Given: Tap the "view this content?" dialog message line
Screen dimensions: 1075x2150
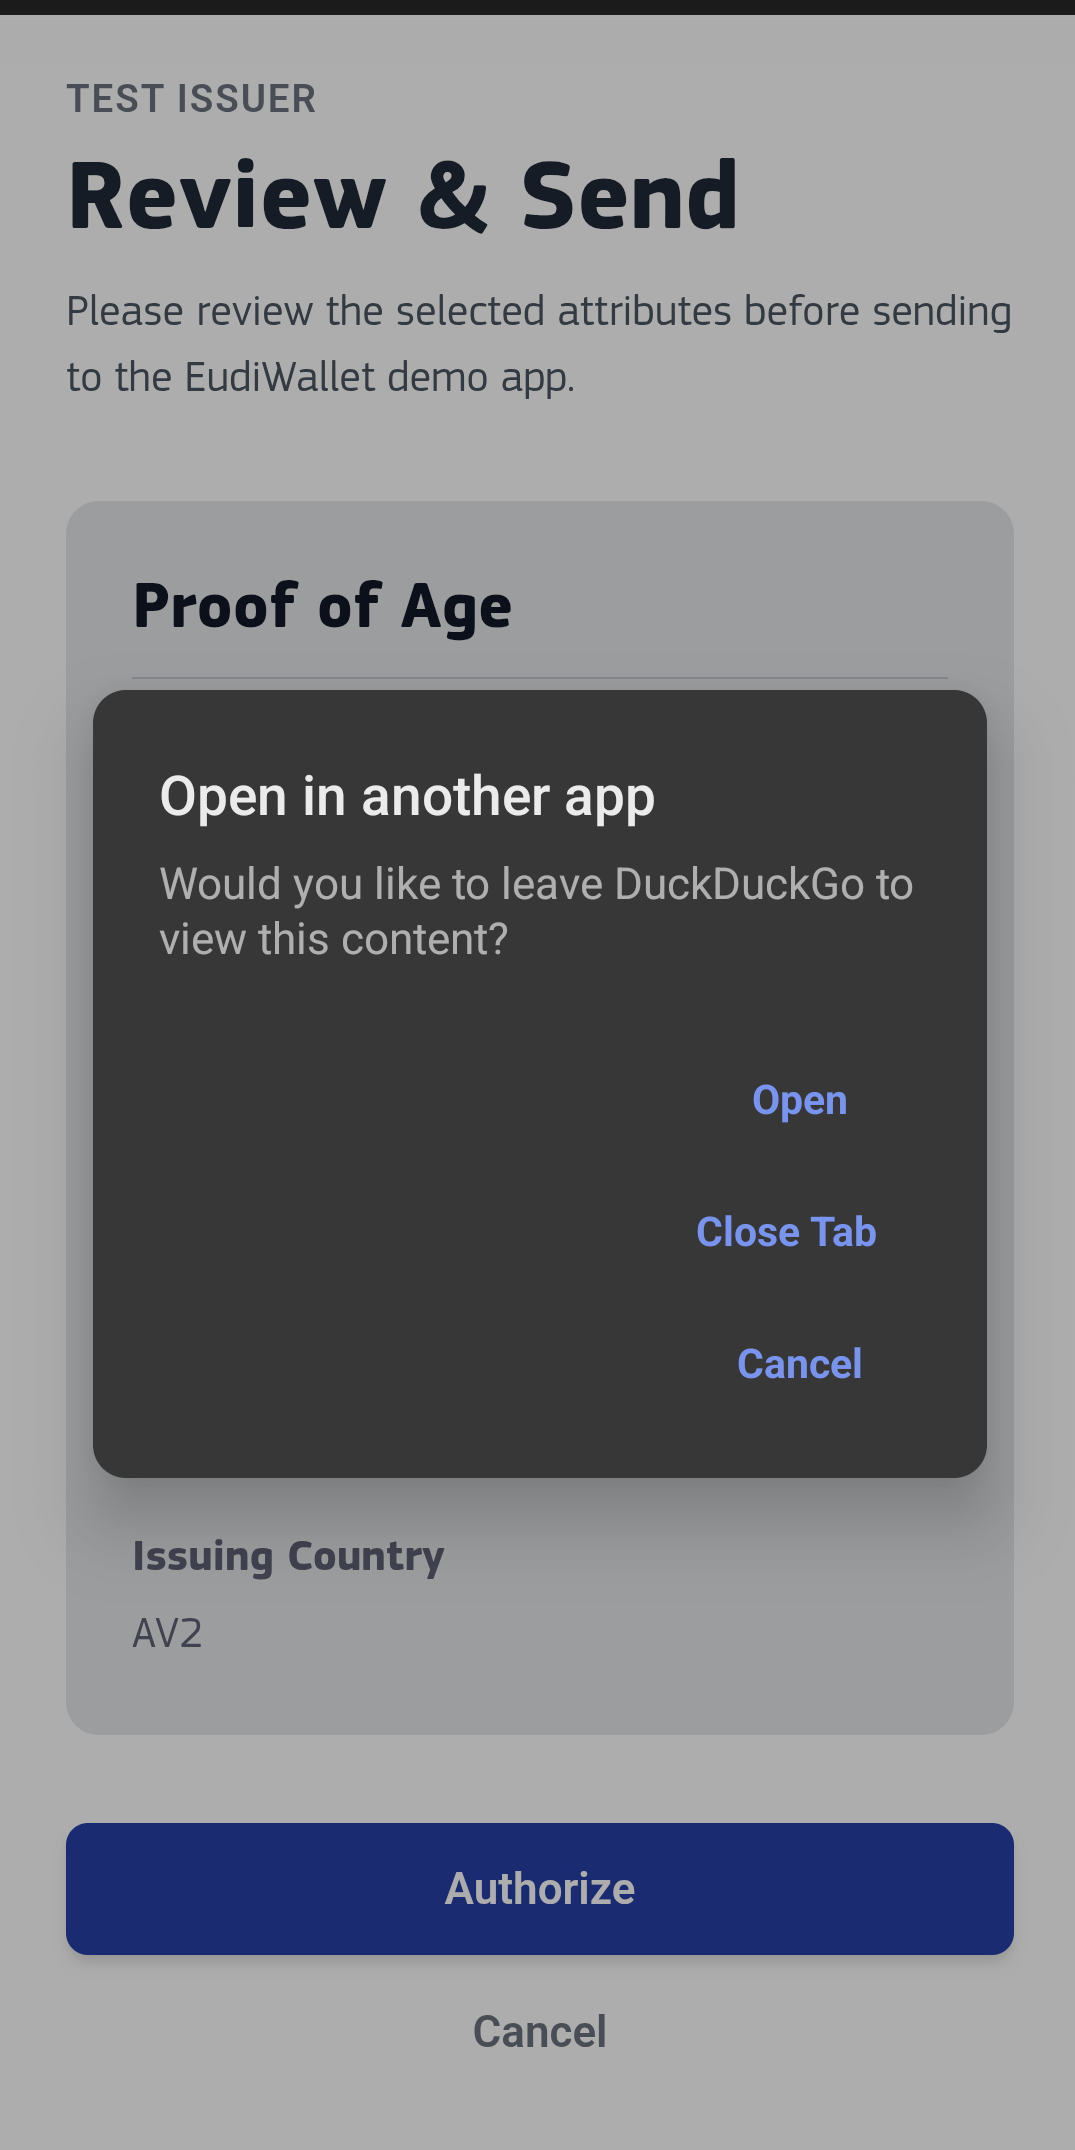Looking at the screenshot, I should tap(334, 940).
